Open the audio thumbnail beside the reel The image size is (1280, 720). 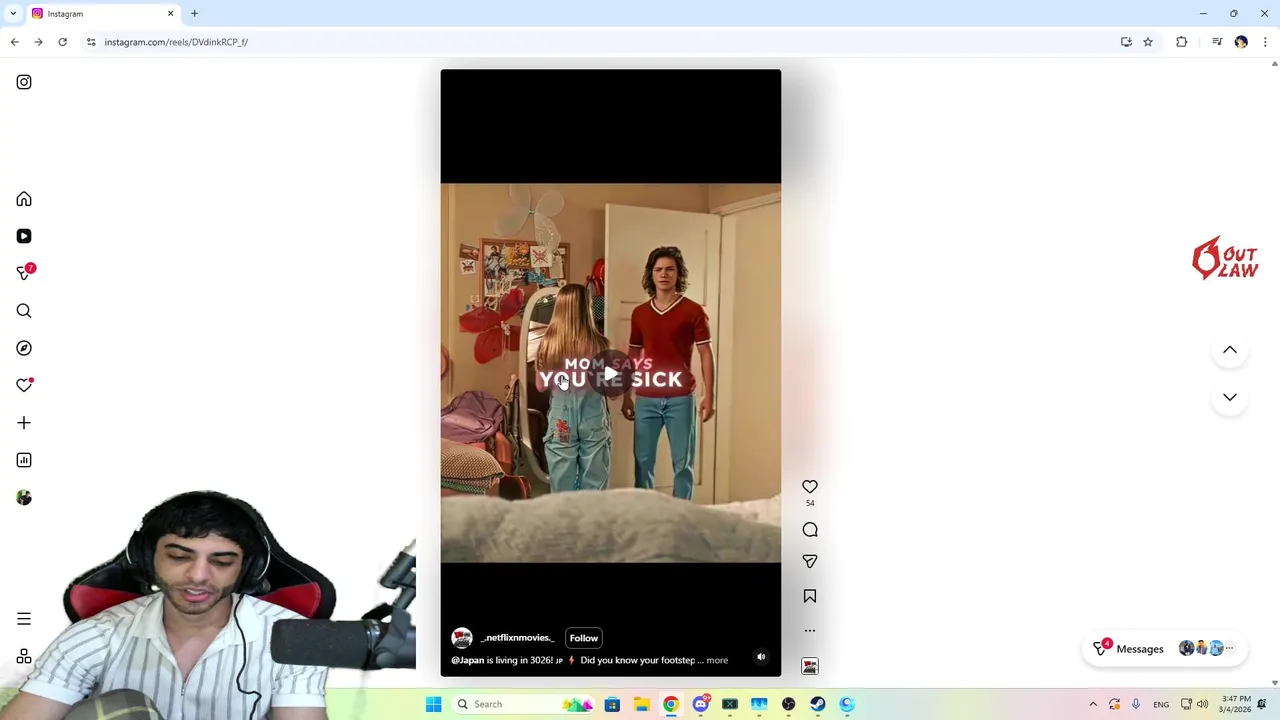point(810,666)
